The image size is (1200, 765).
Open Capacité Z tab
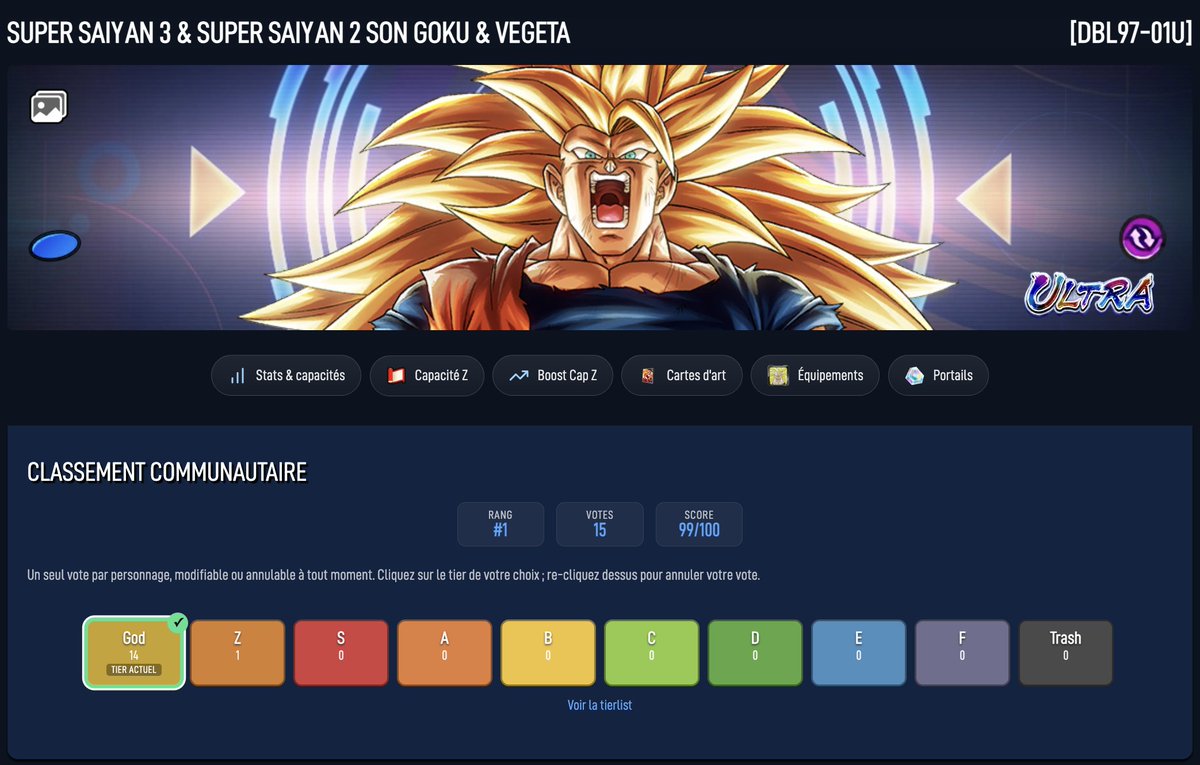(427, 376)
